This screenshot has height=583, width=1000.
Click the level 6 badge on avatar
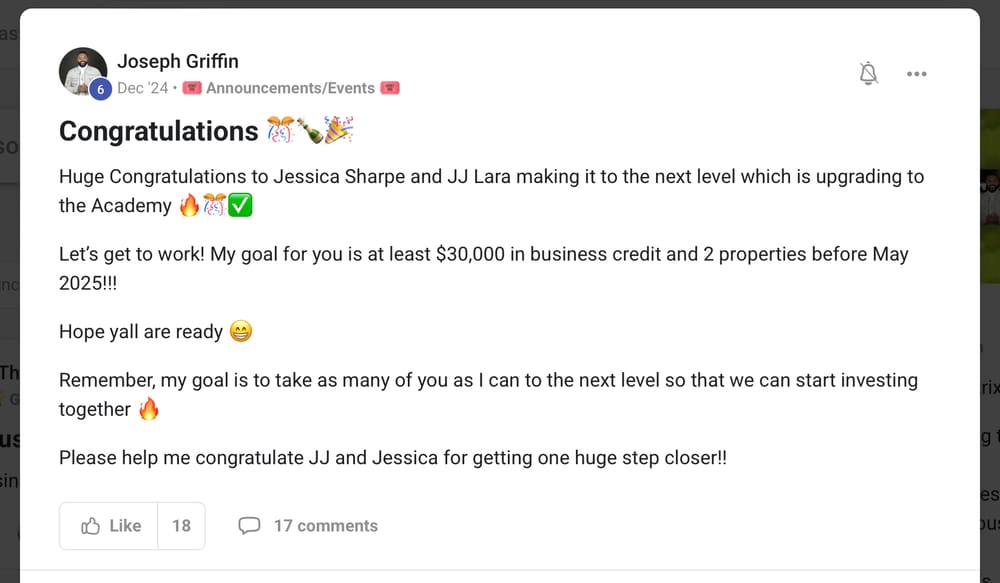pos(100,89)
